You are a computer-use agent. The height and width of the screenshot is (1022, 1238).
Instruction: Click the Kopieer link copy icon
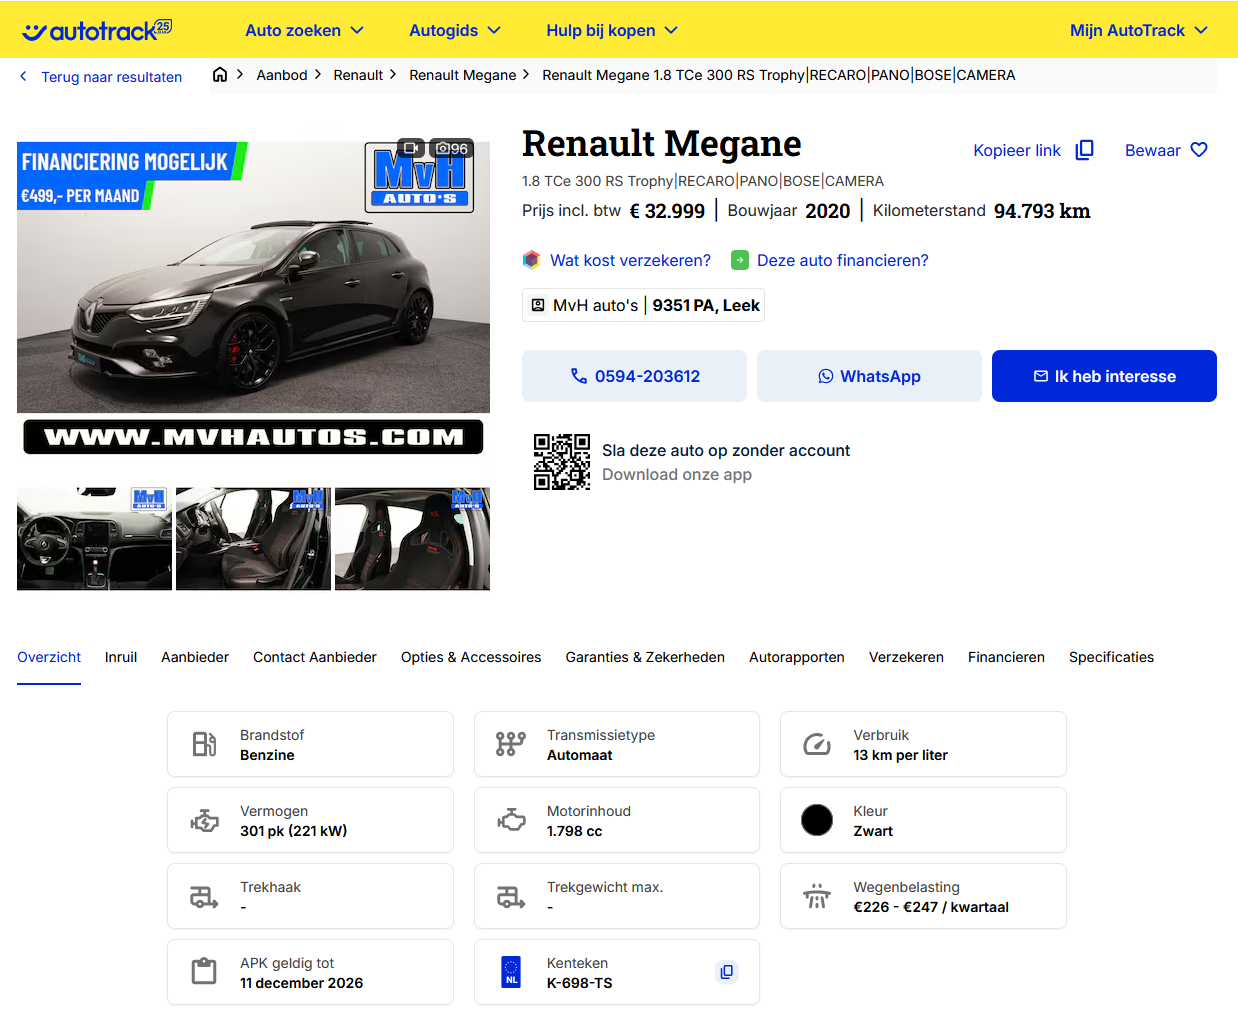coord(1084,150)
